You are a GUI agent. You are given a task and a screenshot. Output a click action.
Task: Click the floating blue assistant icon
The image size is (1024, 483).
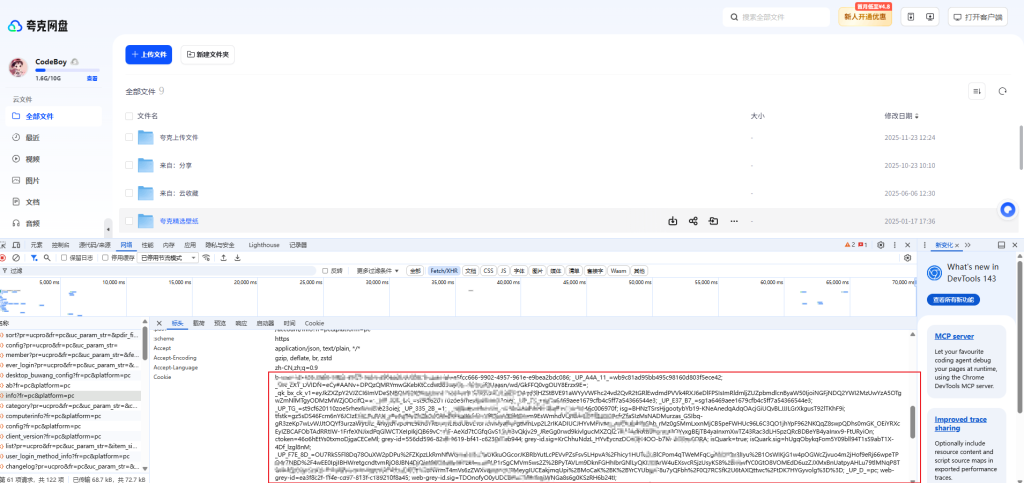click(x=1009, y=210)
